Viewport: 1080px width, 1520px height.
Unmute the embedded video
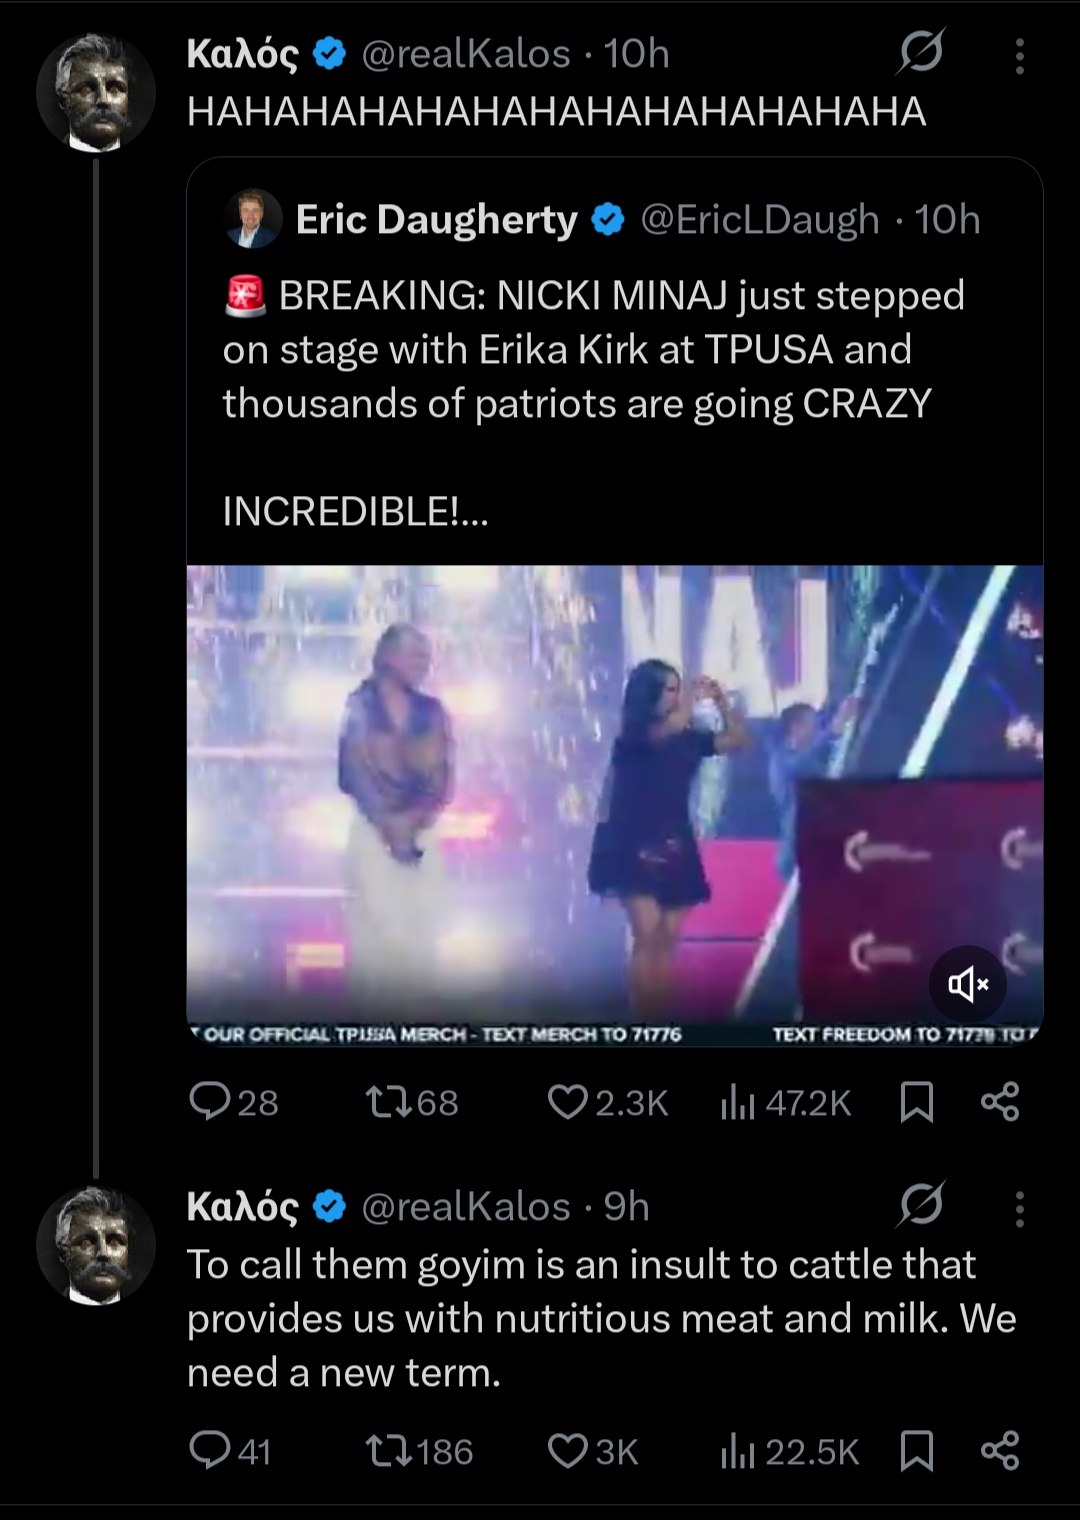[x=967, y=985]
